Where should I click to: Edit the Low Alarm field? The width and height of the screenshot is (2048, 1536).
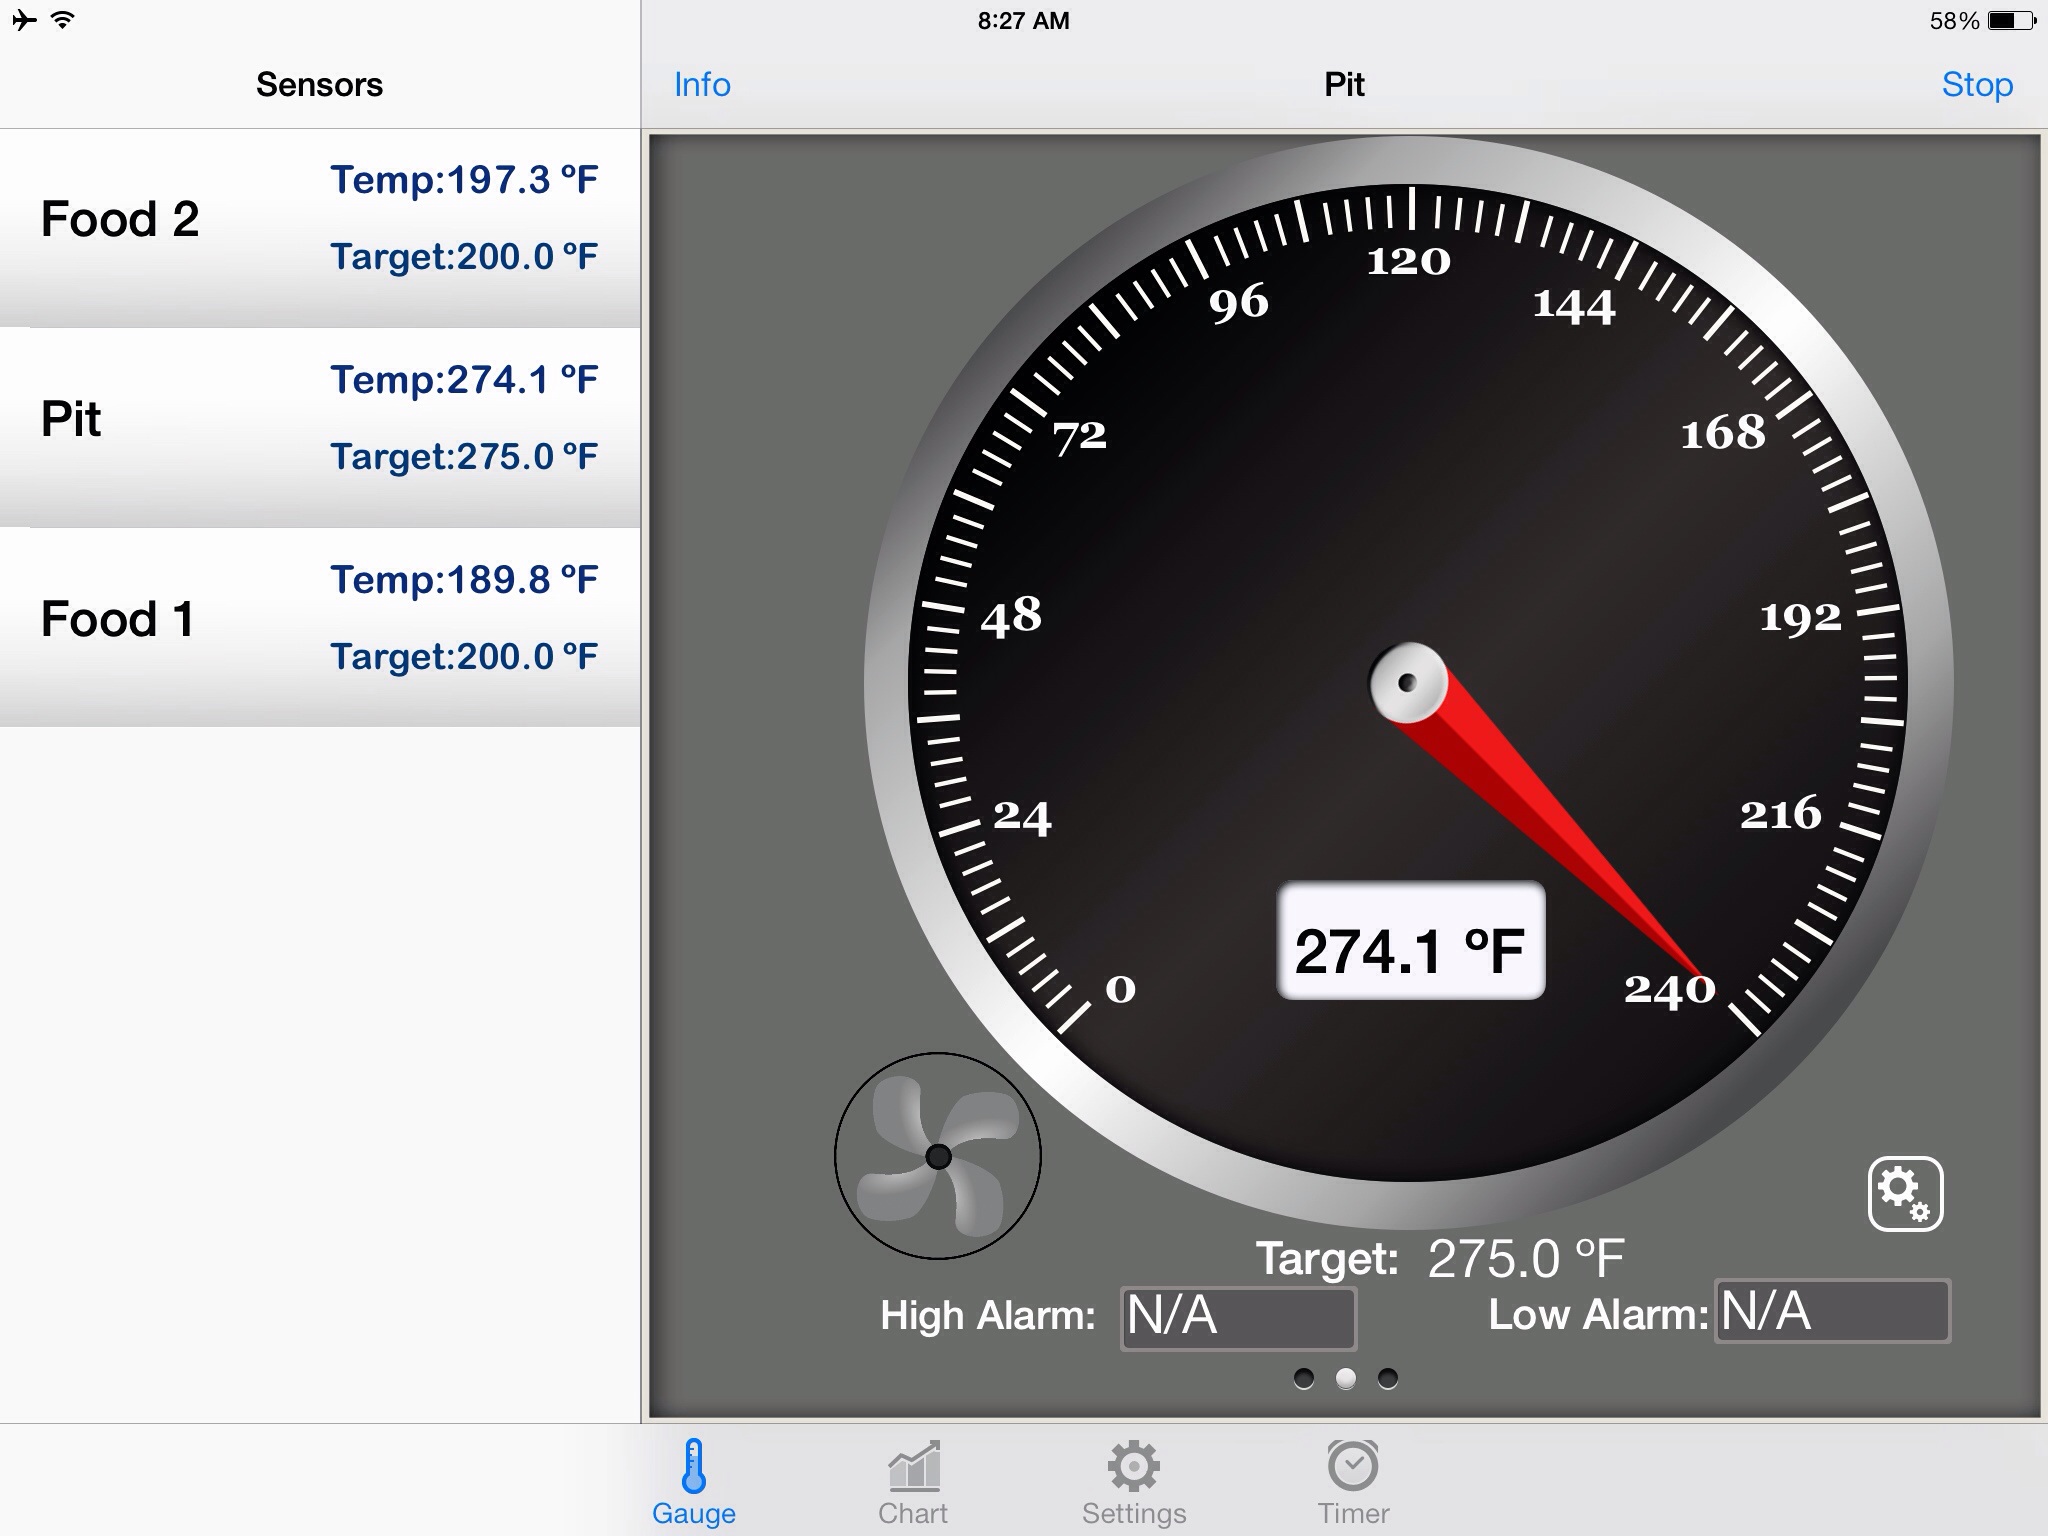(1832, 1312)
